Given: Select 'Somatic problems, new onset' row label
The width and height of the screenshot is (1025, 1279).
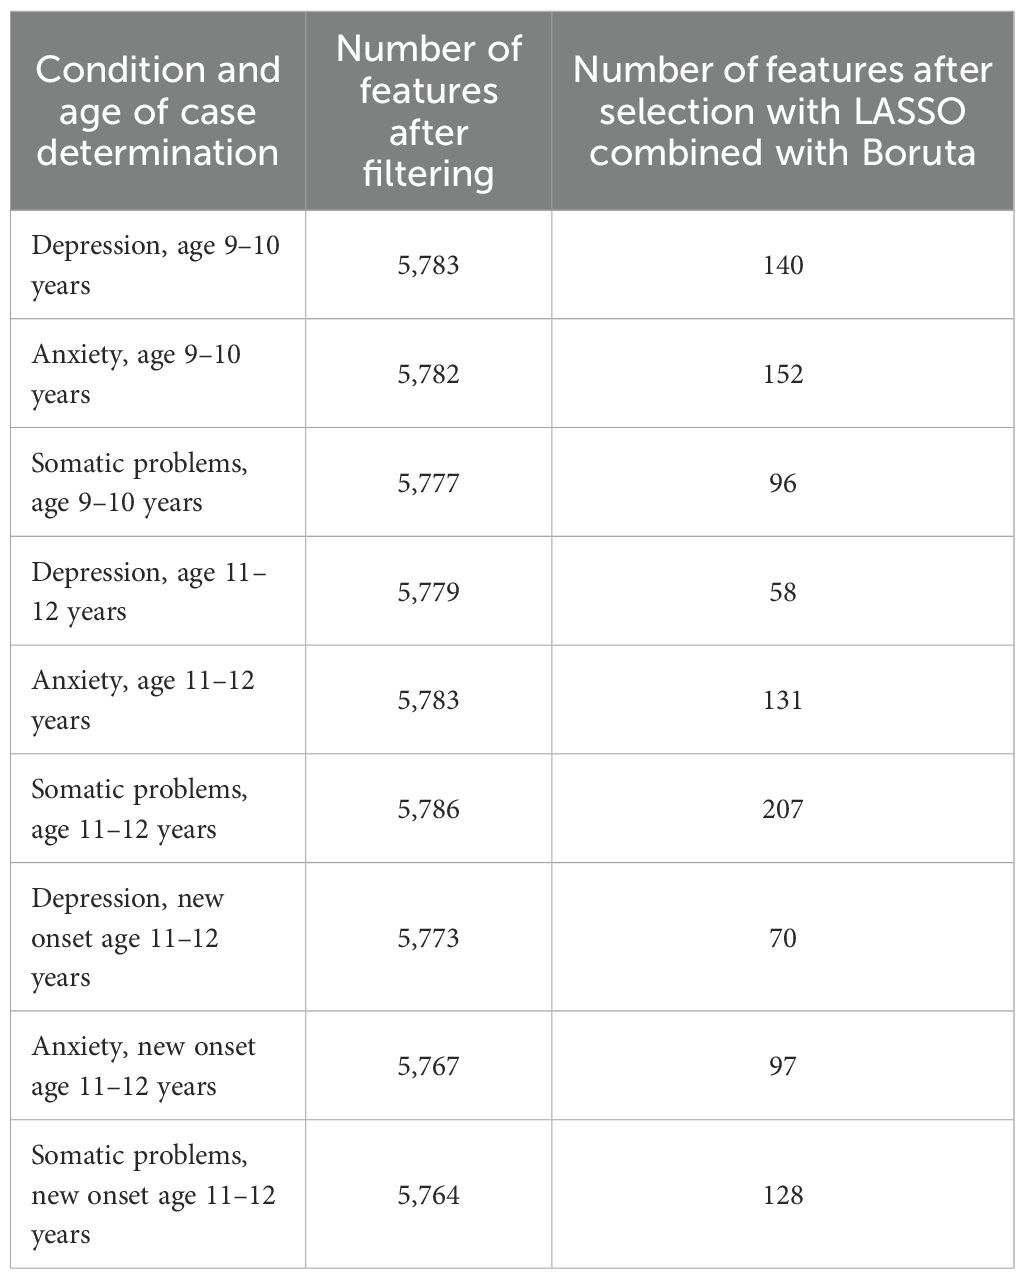Looking at the screenshot, I should [153, 1195].
